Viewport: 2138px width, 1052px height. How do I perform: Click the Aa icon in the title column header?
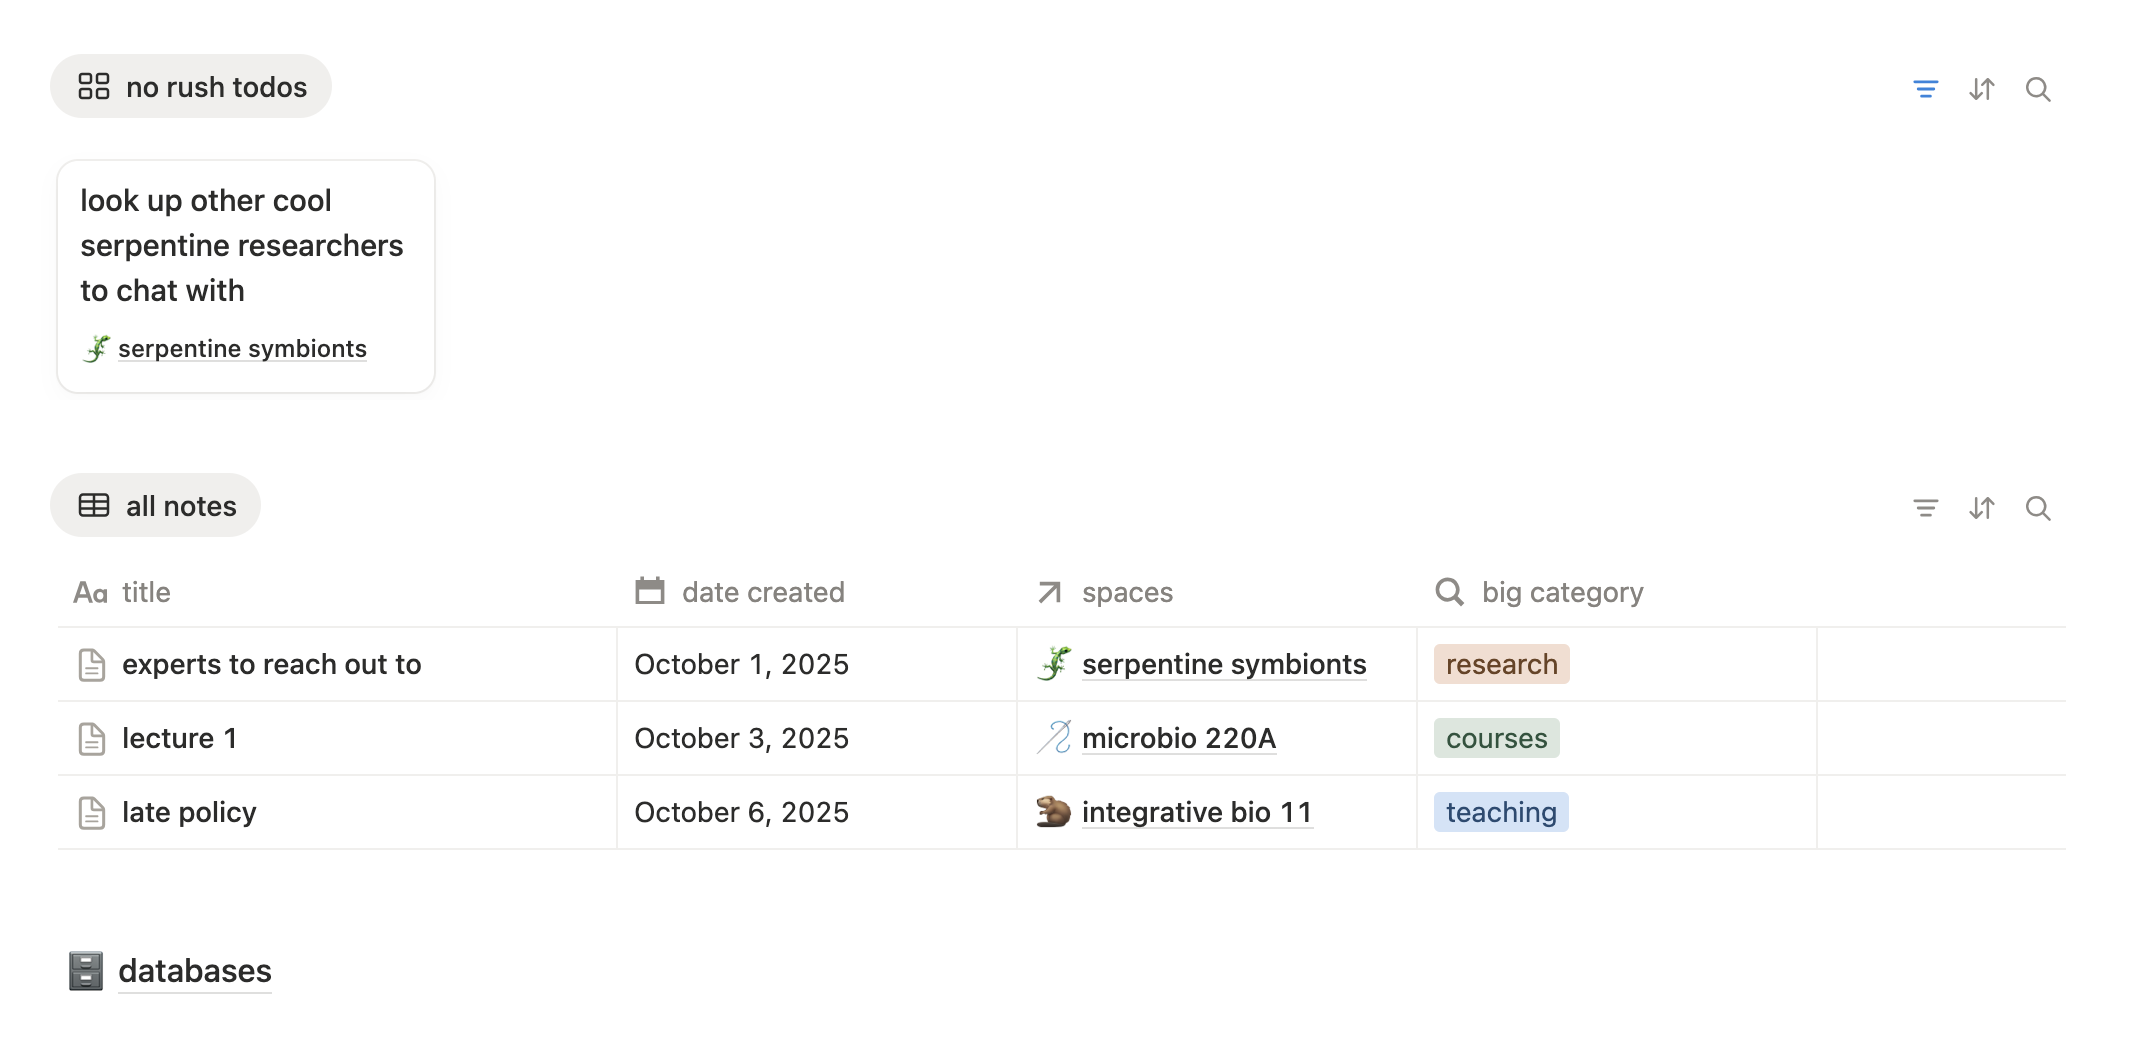pyautogui.click(x=91, y=592)
